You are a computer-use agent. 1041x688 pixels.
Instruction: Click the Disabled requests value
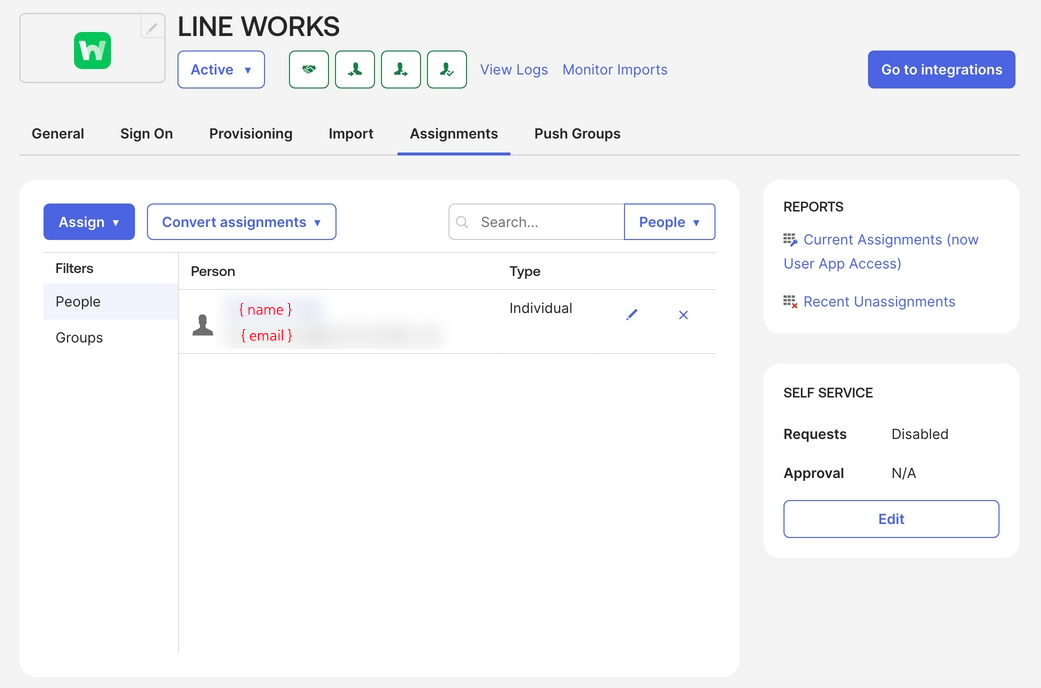point(920,434)
